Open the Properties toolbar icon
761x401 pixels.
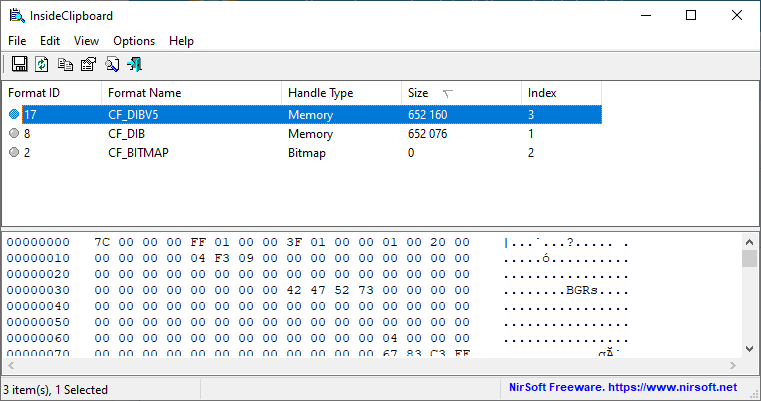pos(88,65)
